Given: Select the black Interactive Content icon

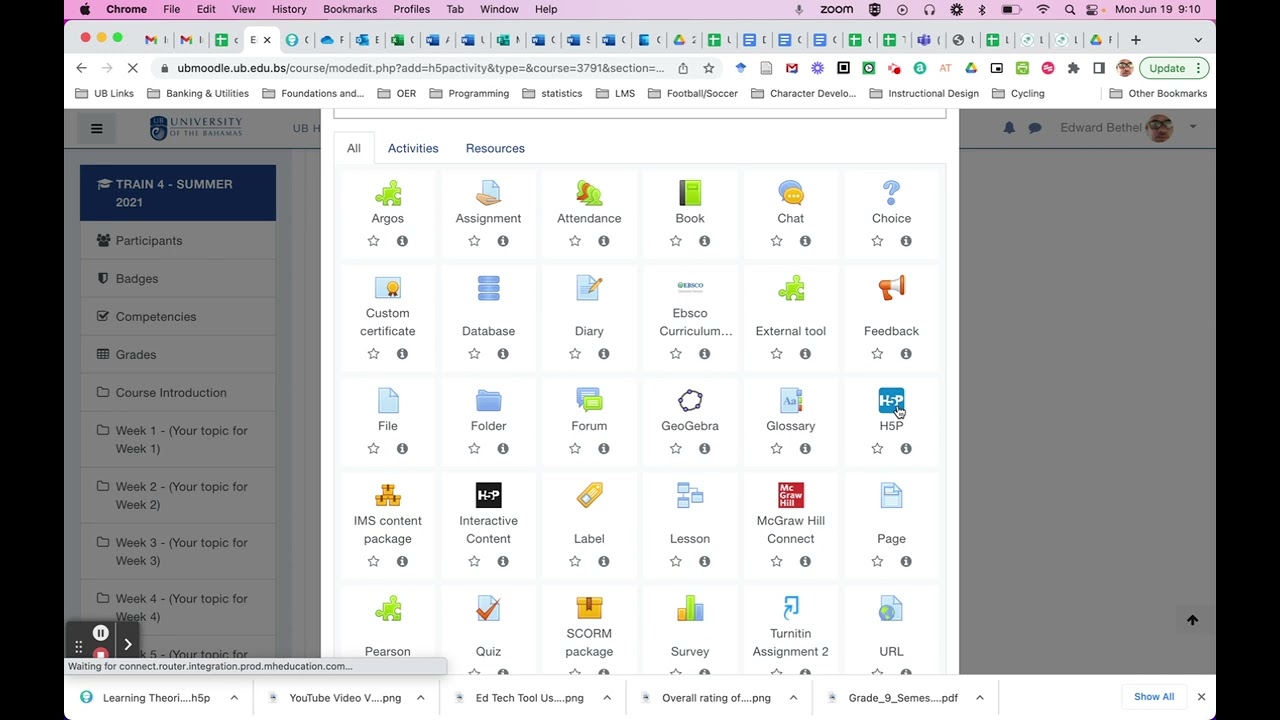Looking at the screenshot, I should click(x=488, y=496).
